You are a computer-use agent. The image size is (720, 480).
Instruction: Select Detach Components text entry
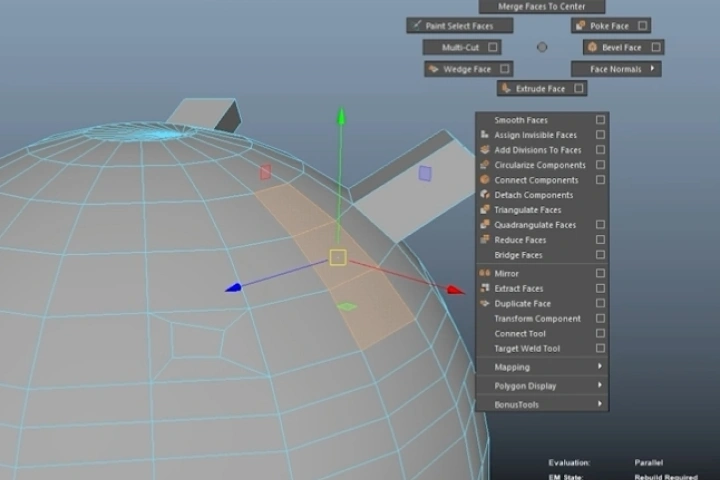point(534,195)
